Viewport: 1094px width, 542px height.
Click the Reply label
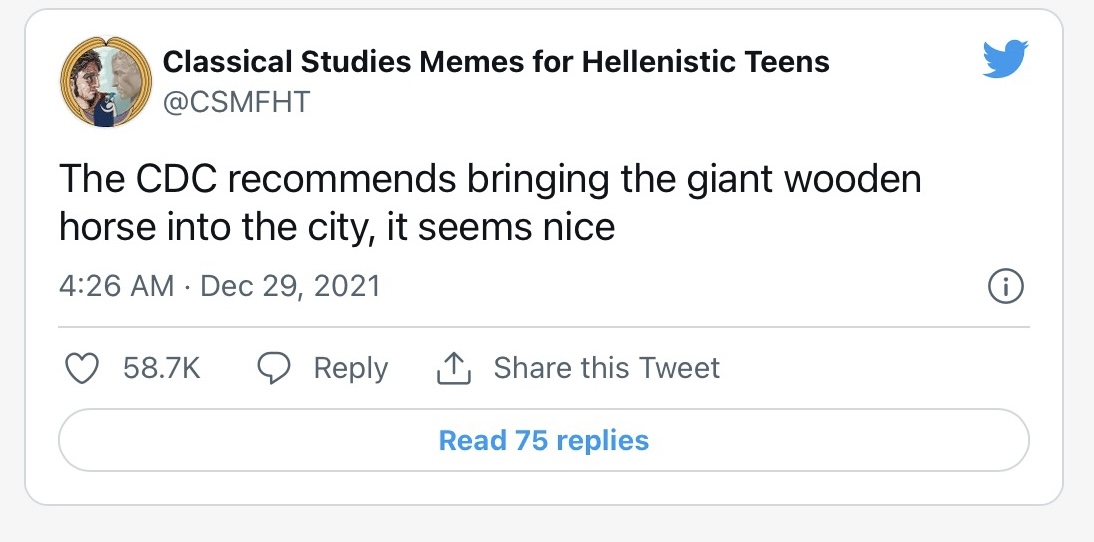(x=350, y=369)
